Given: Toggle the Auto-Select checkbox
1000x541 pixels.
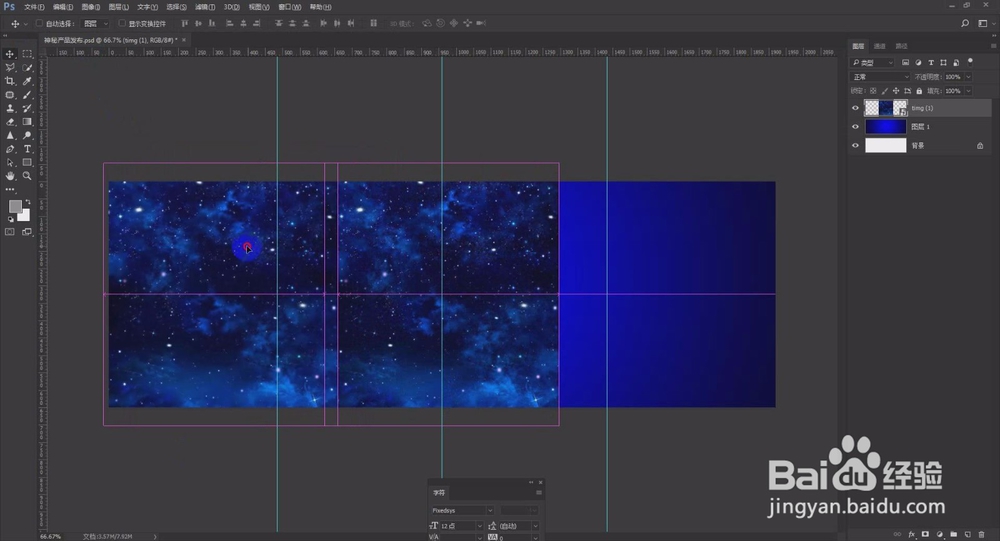Looking at the screenshot, I should point(40,24).
